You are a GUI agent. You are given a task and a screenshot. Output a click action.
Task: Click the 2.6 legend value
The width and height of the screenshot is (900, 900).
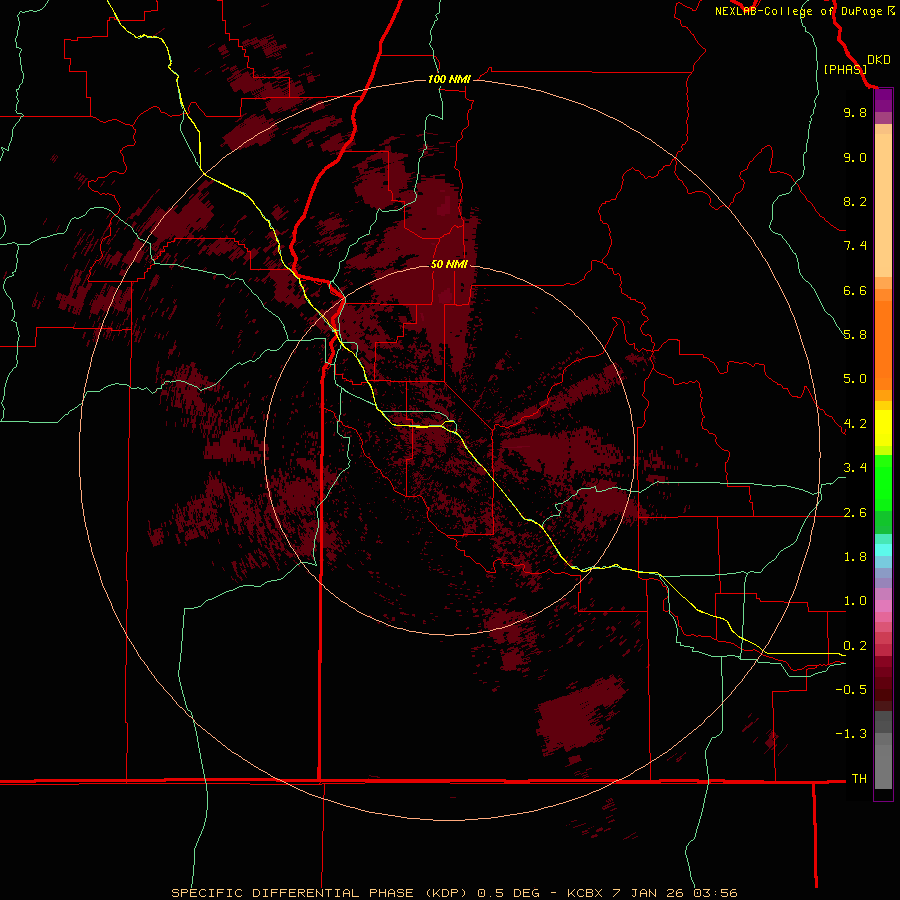click(855, 513)
